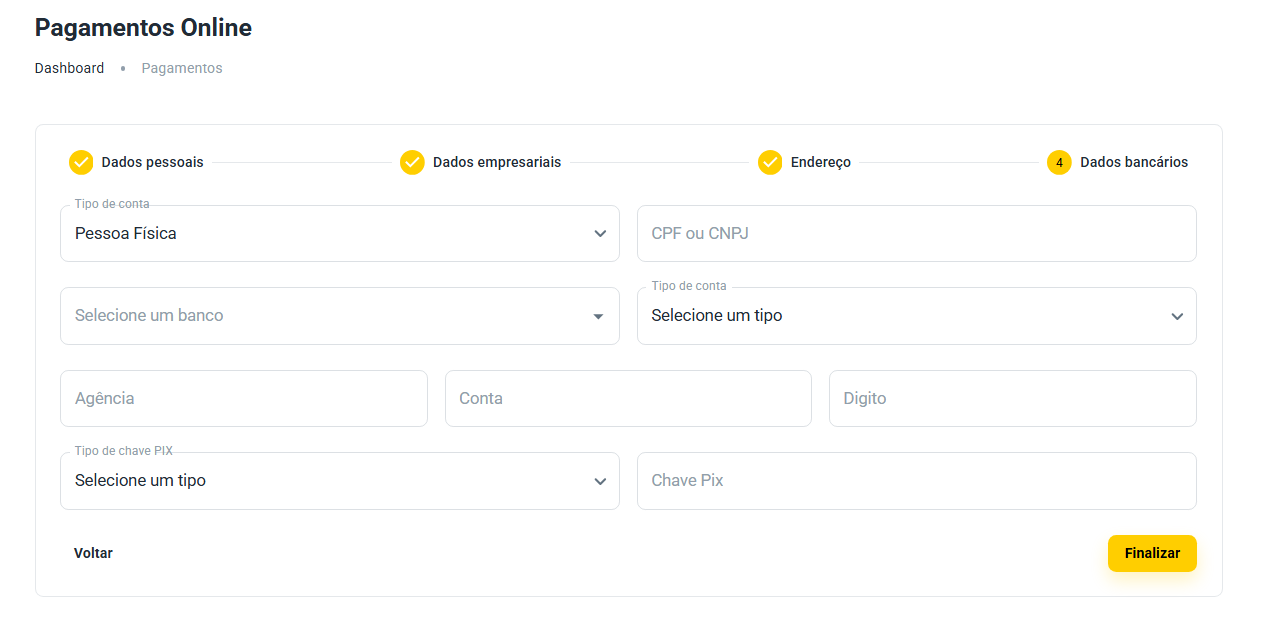This screenshot has height=622, width=1282.
Task: Click into the Agência input field
Action: 243,399
